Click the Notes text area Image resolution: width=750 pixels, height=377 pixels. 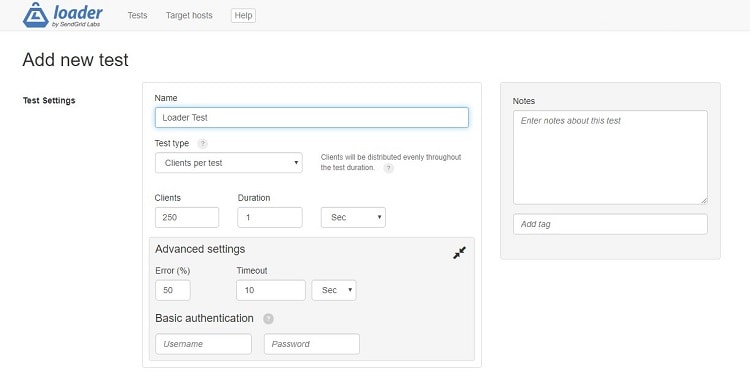point(610,157)
